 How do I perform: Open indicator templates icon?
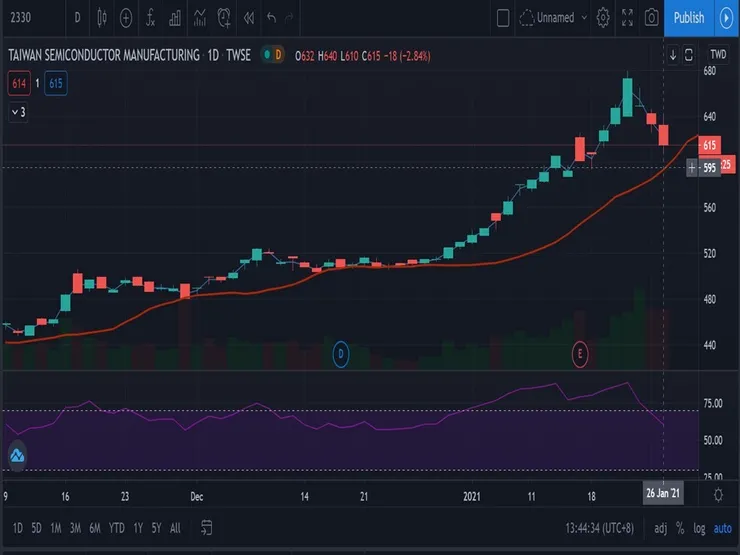click(x=200, y=18)
